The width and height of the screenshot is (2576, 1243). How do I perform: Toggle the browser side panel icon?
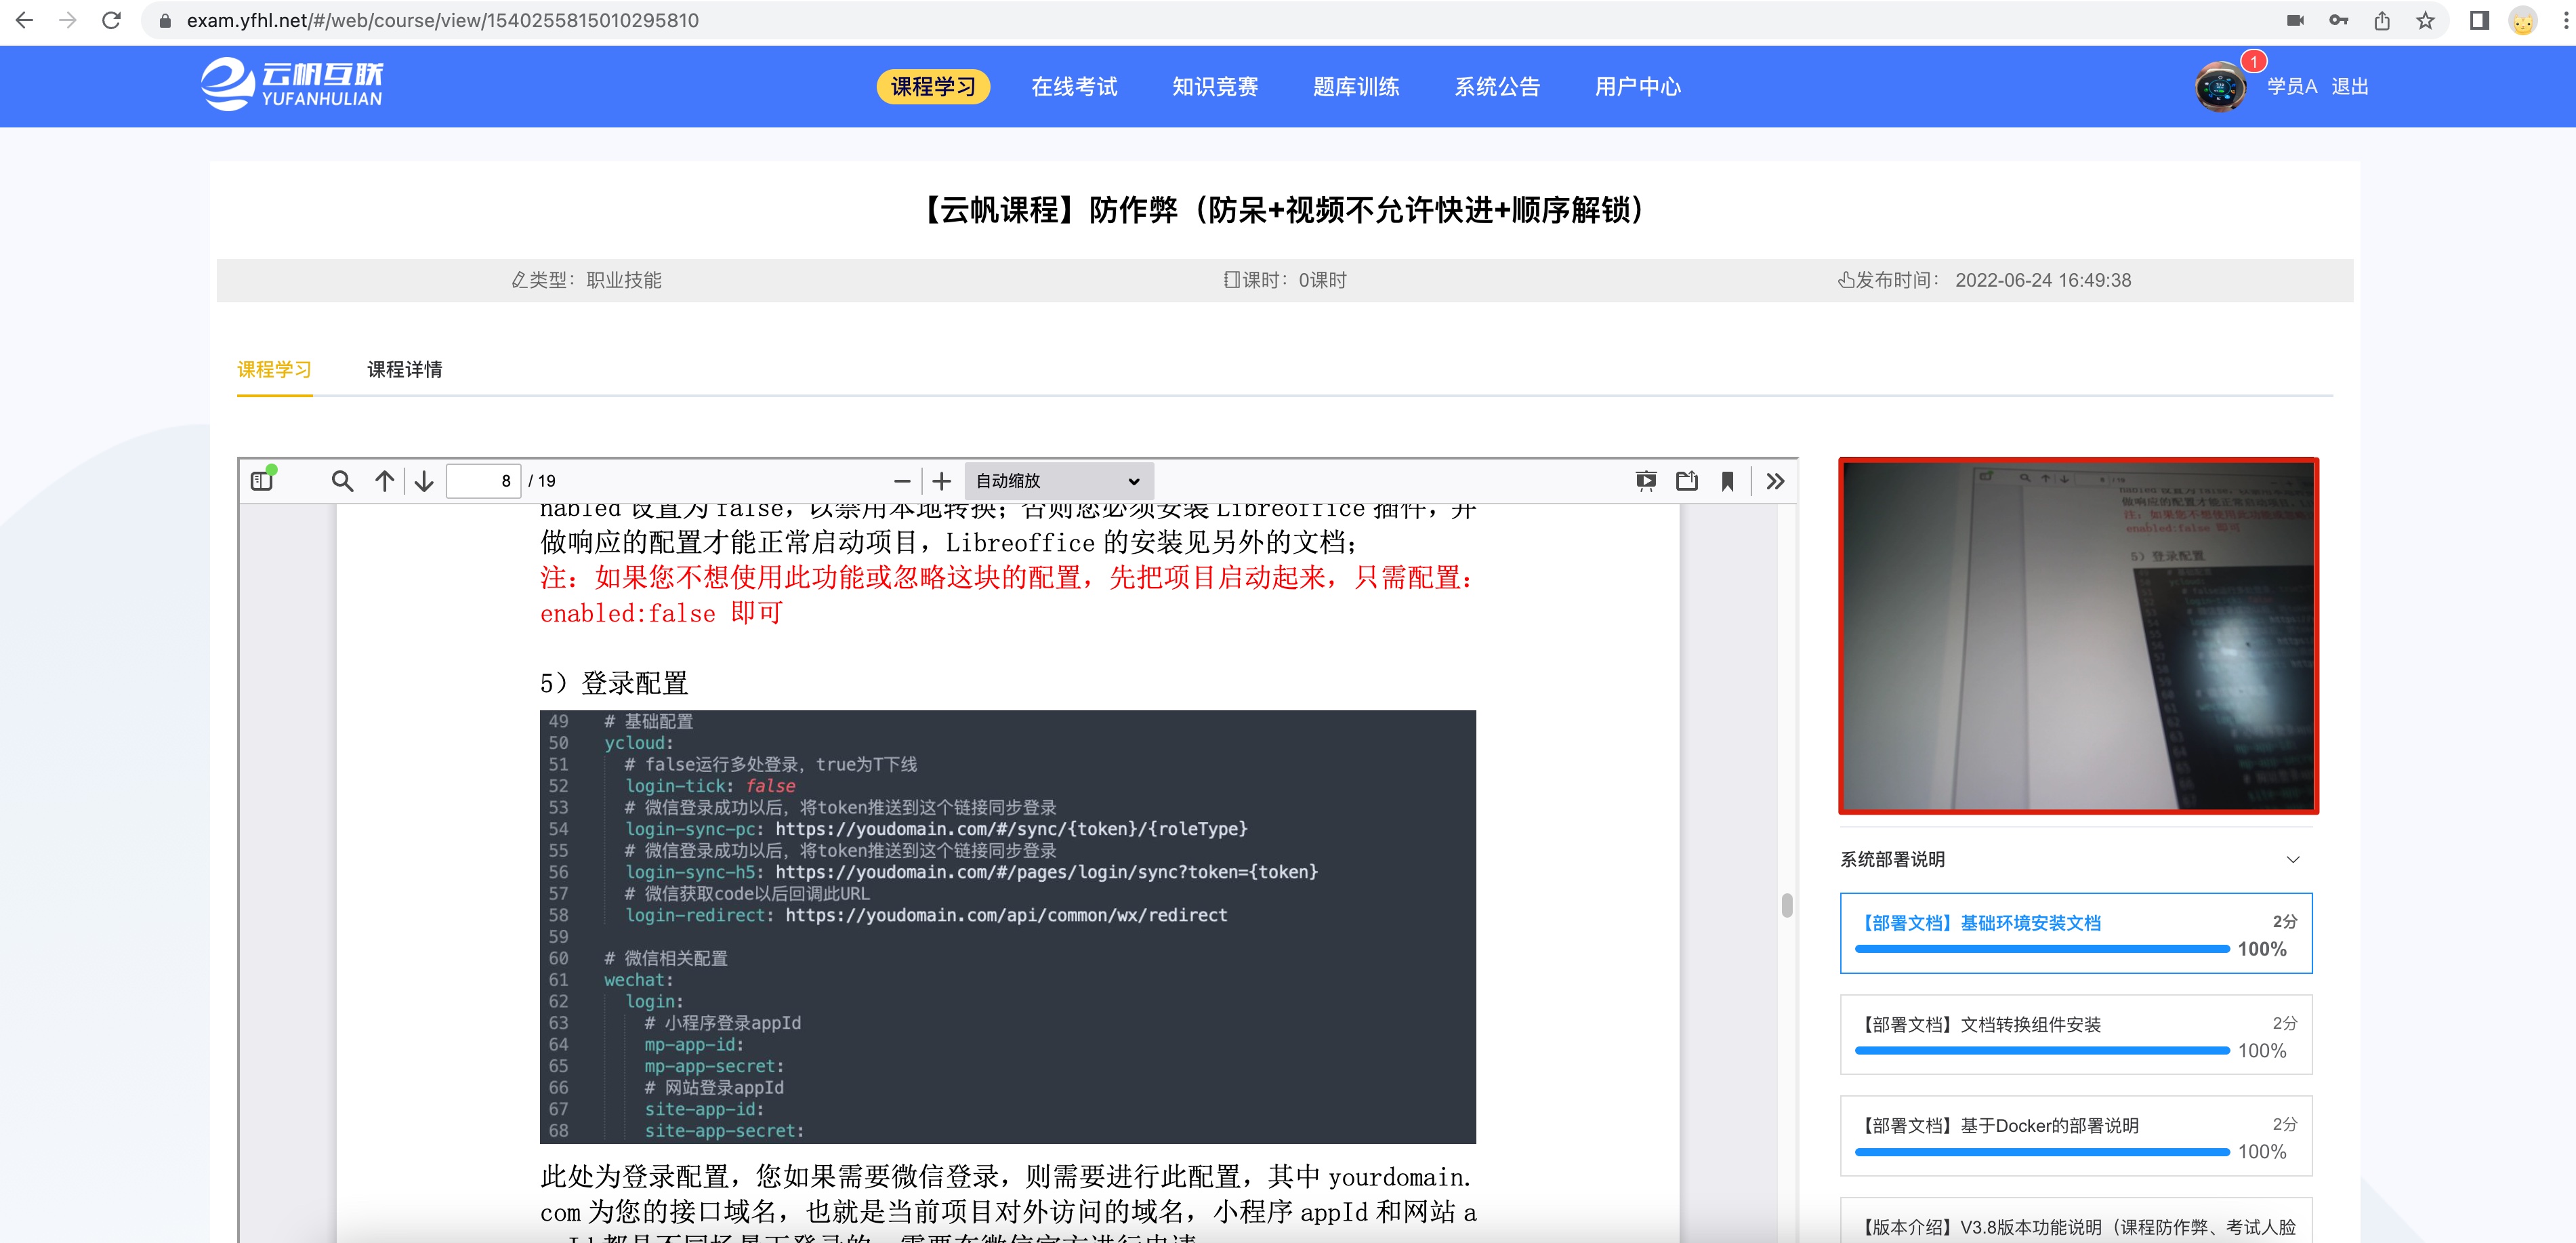[x=2479, y=20]
